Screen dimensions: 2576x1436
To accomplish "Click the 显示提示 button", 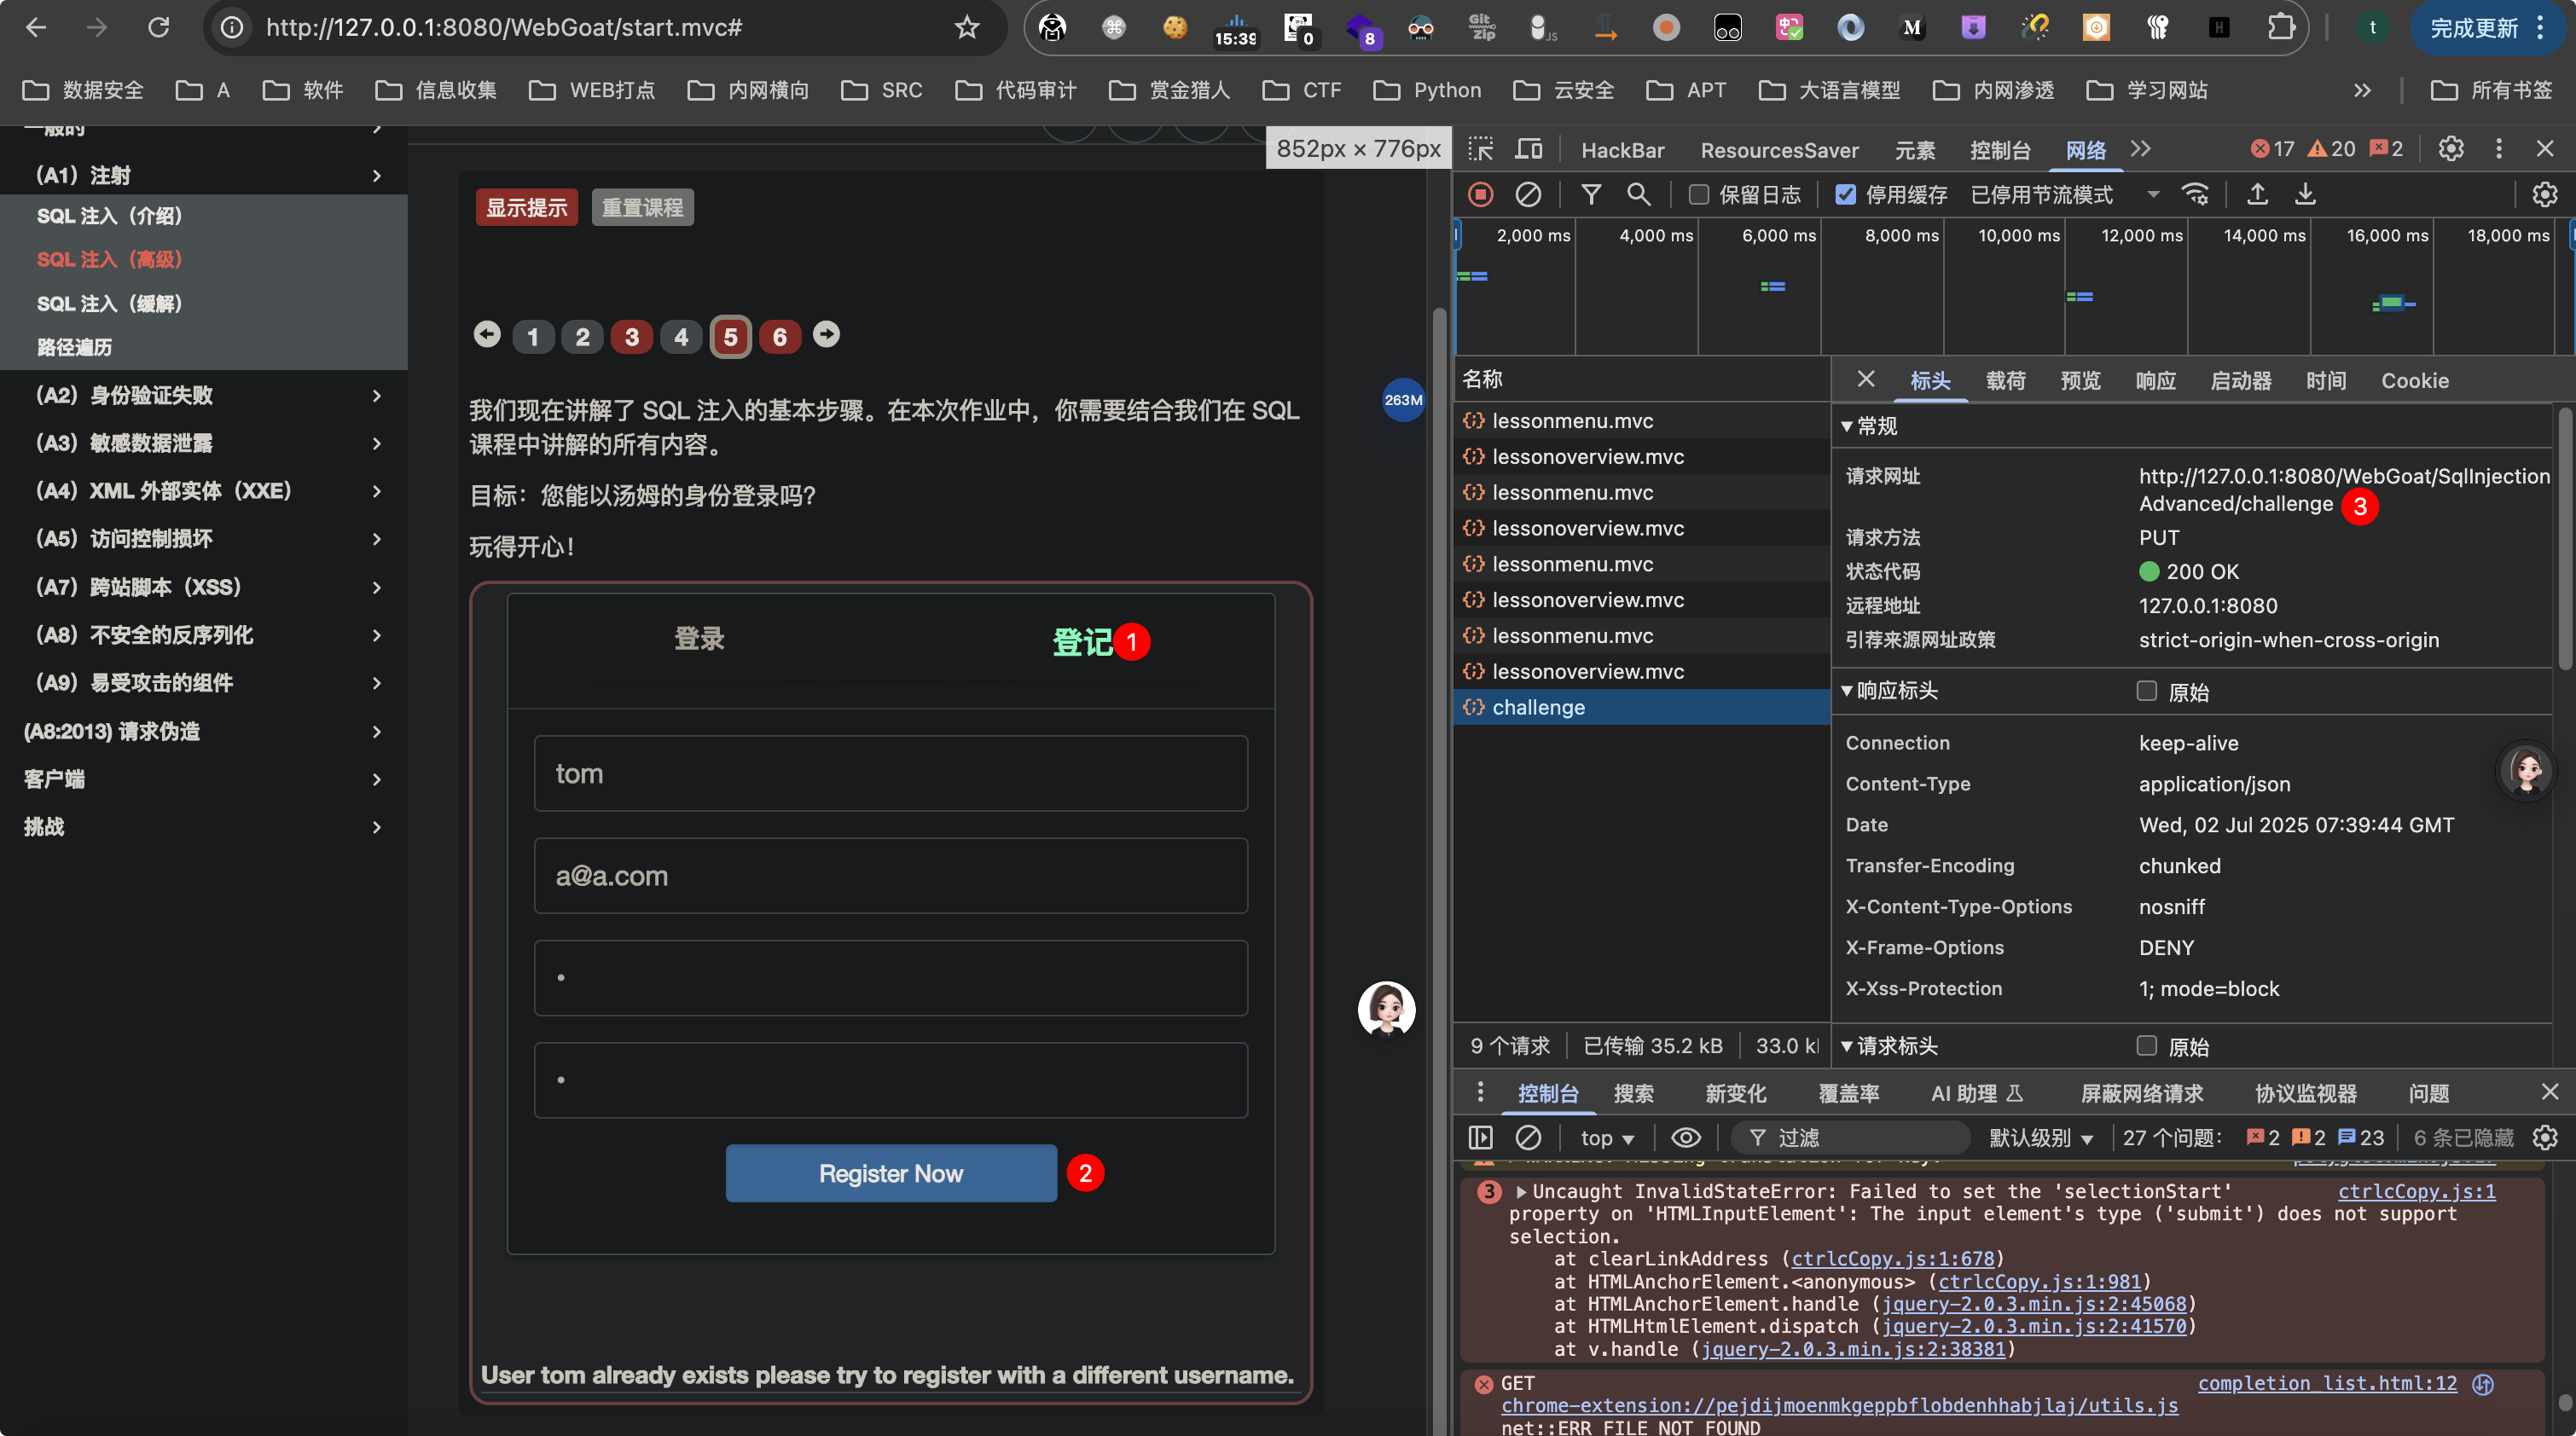I will pyautogui.click(x=526, y=208).
